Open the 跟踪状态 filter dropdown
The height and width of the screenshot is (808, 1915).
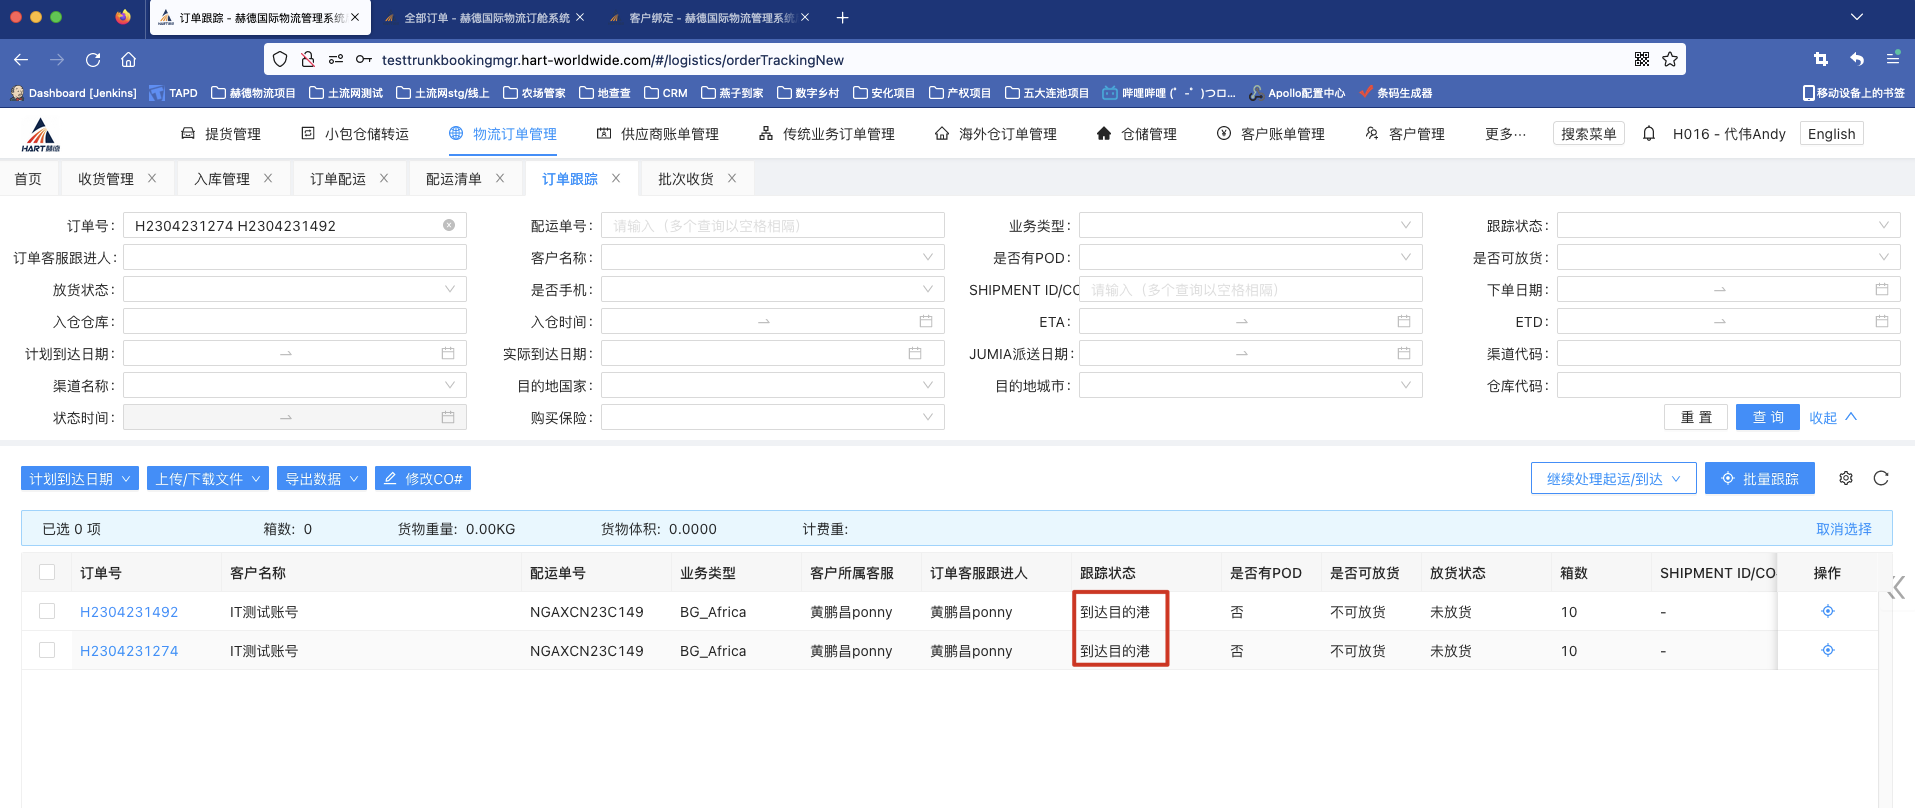click(x=1728, y=226)
